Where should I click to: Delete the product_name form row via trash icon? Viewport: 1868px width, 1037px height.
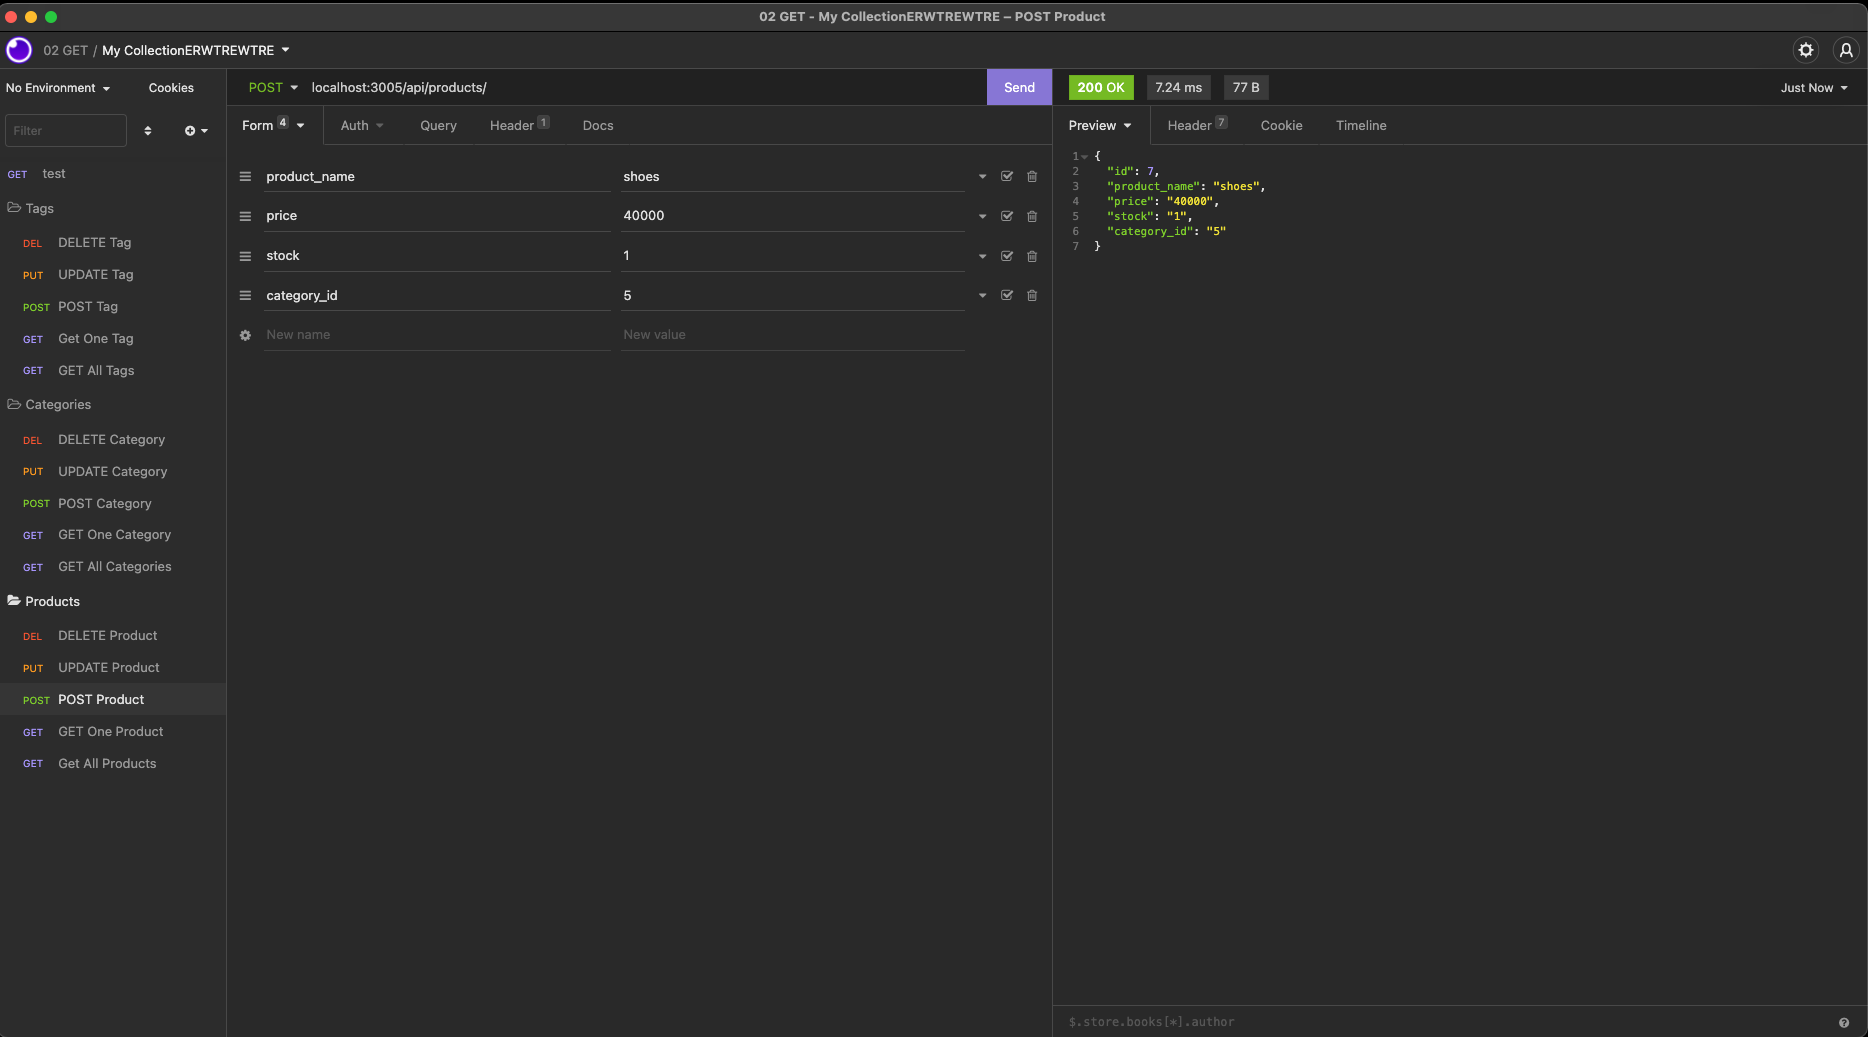pyautogui.click(x=1031, y=176)
